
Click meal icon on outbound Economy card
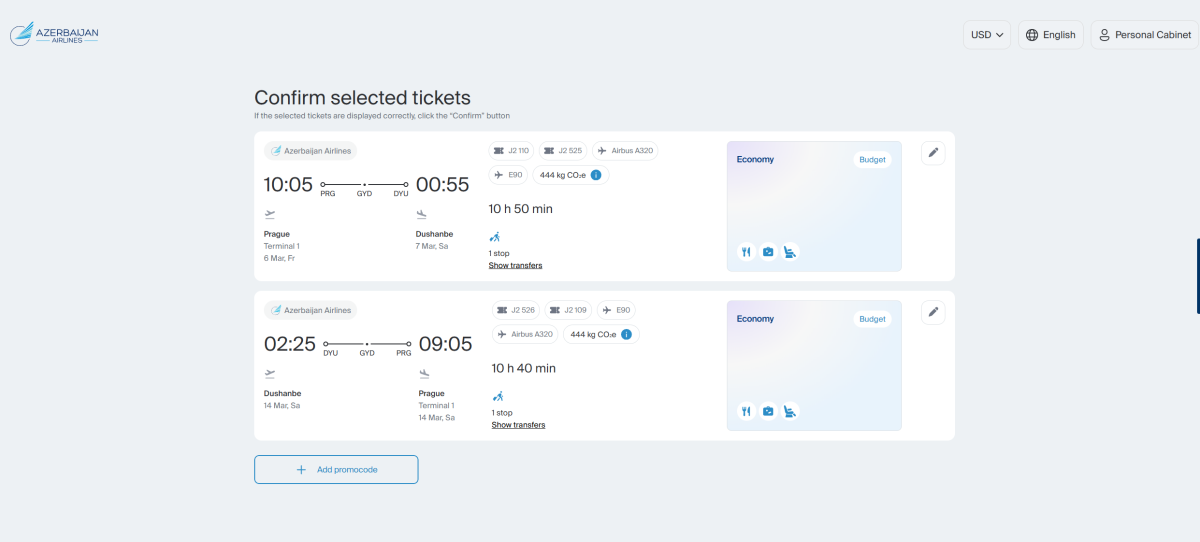pyautogui.click(x=746, y=252)
